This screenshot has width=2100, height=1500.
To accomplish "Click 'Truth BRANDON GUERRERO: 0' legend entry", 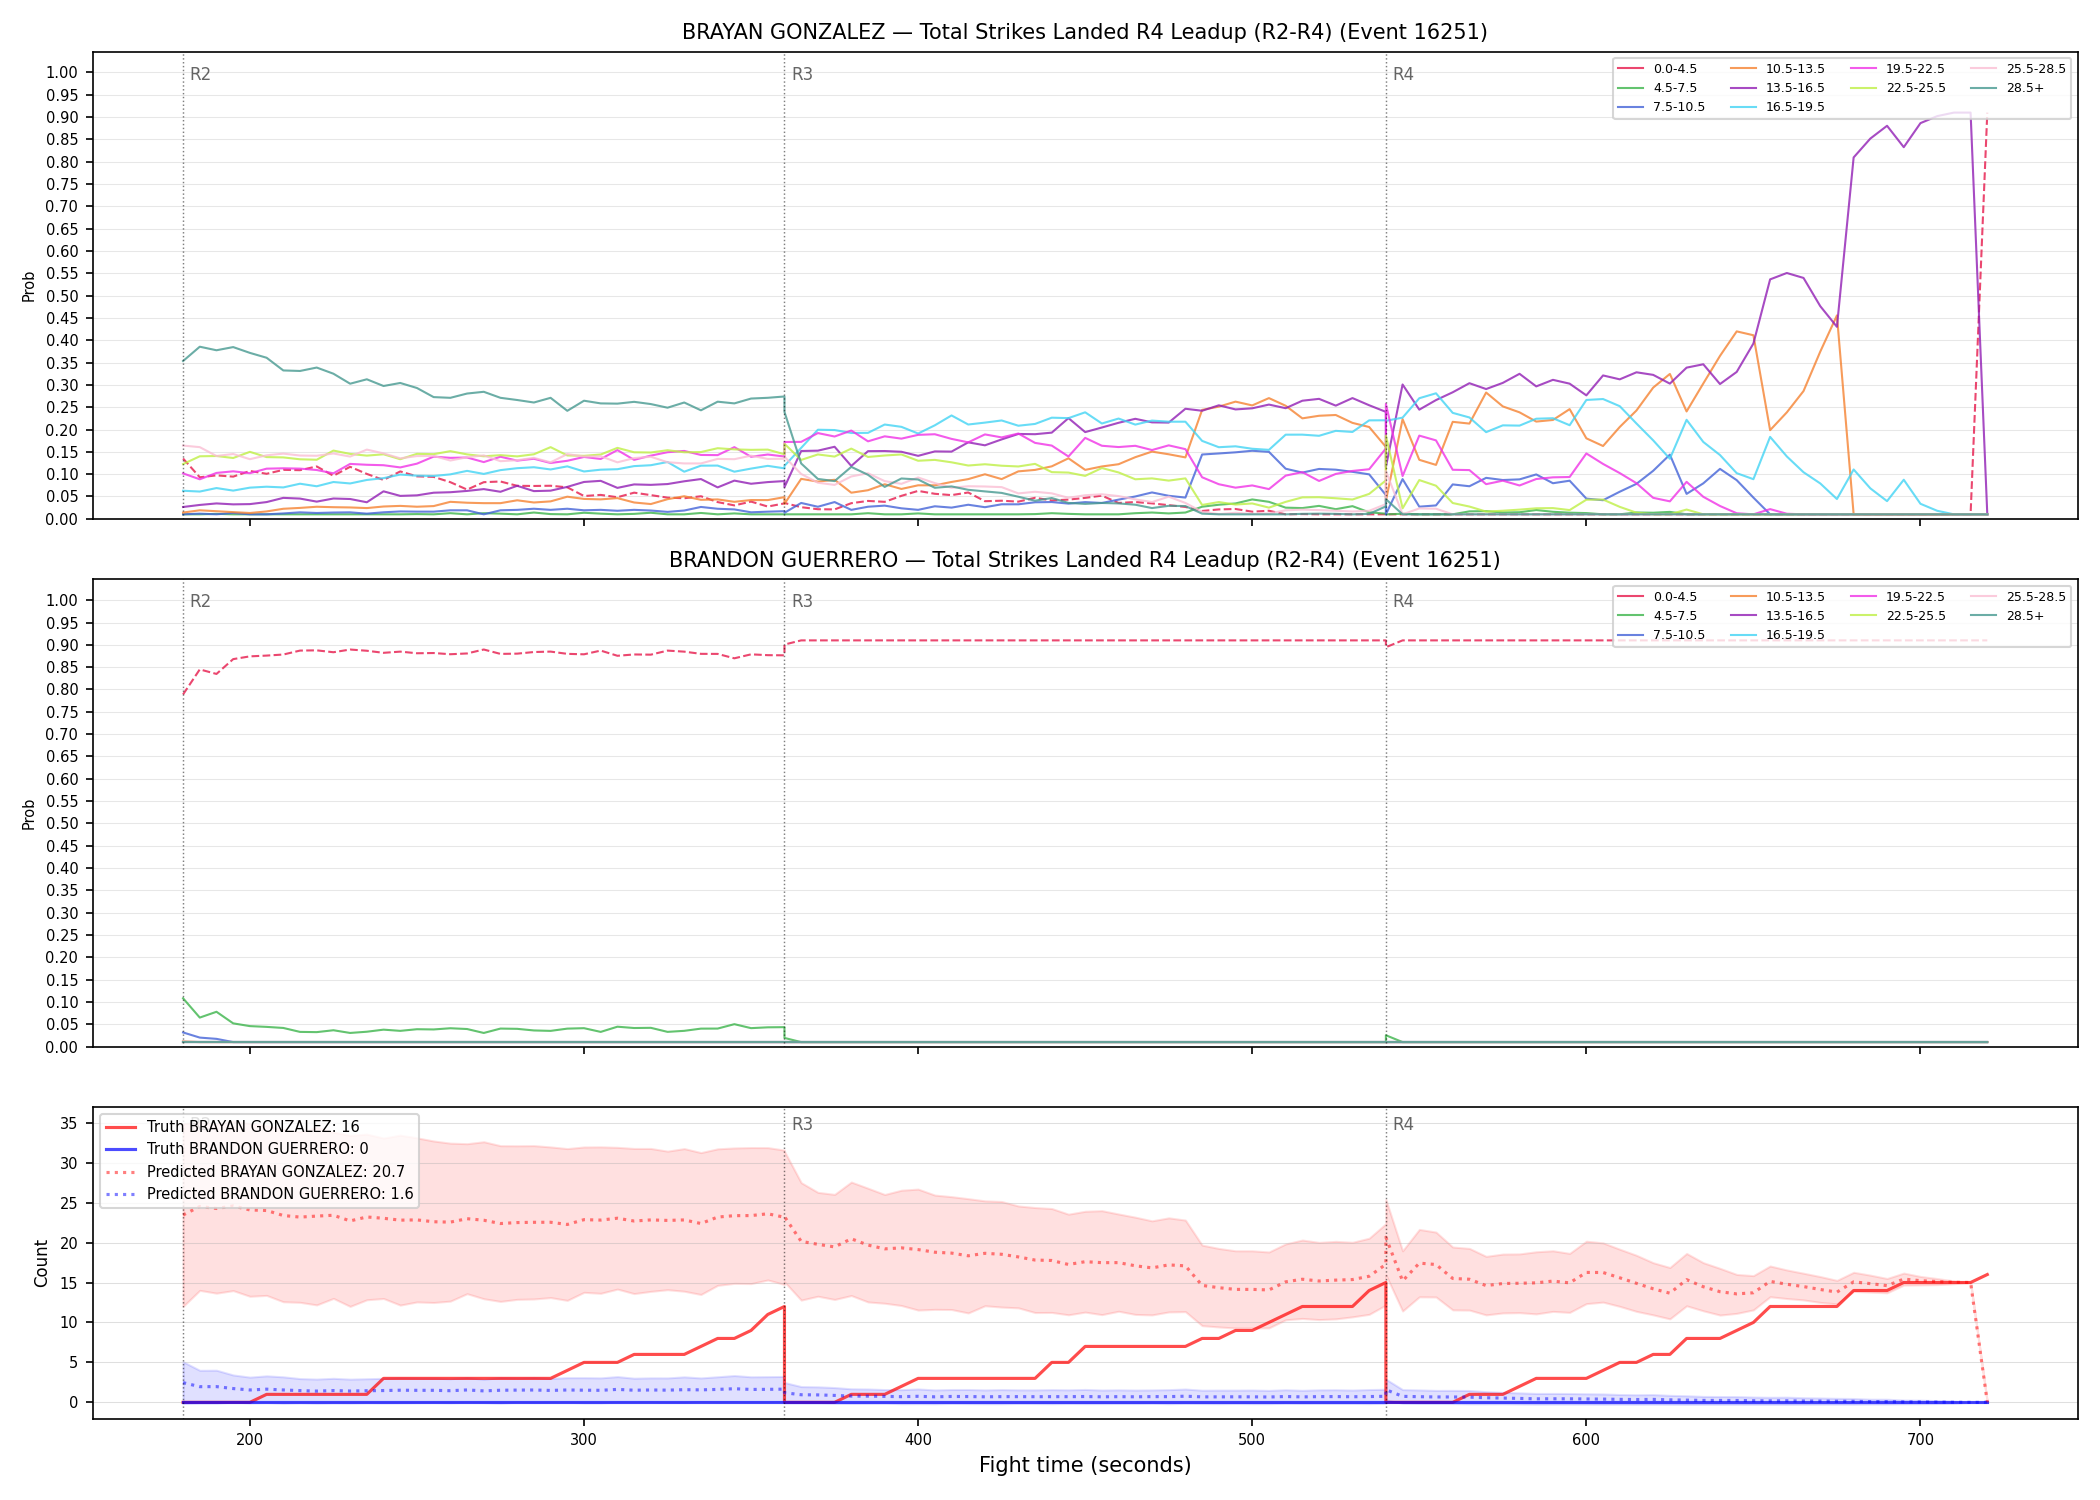I will 236,1149.
